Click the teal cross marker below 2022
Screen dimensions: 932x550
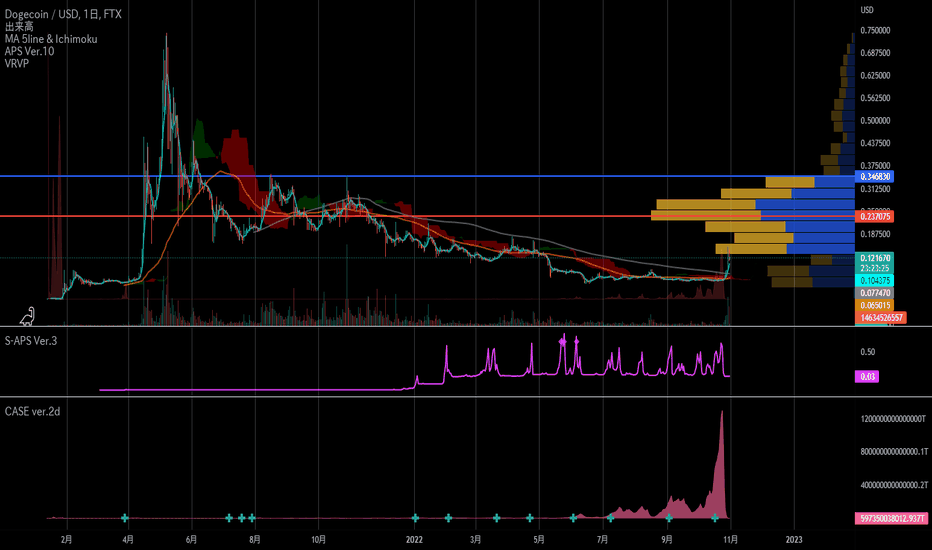click(416, 517)
